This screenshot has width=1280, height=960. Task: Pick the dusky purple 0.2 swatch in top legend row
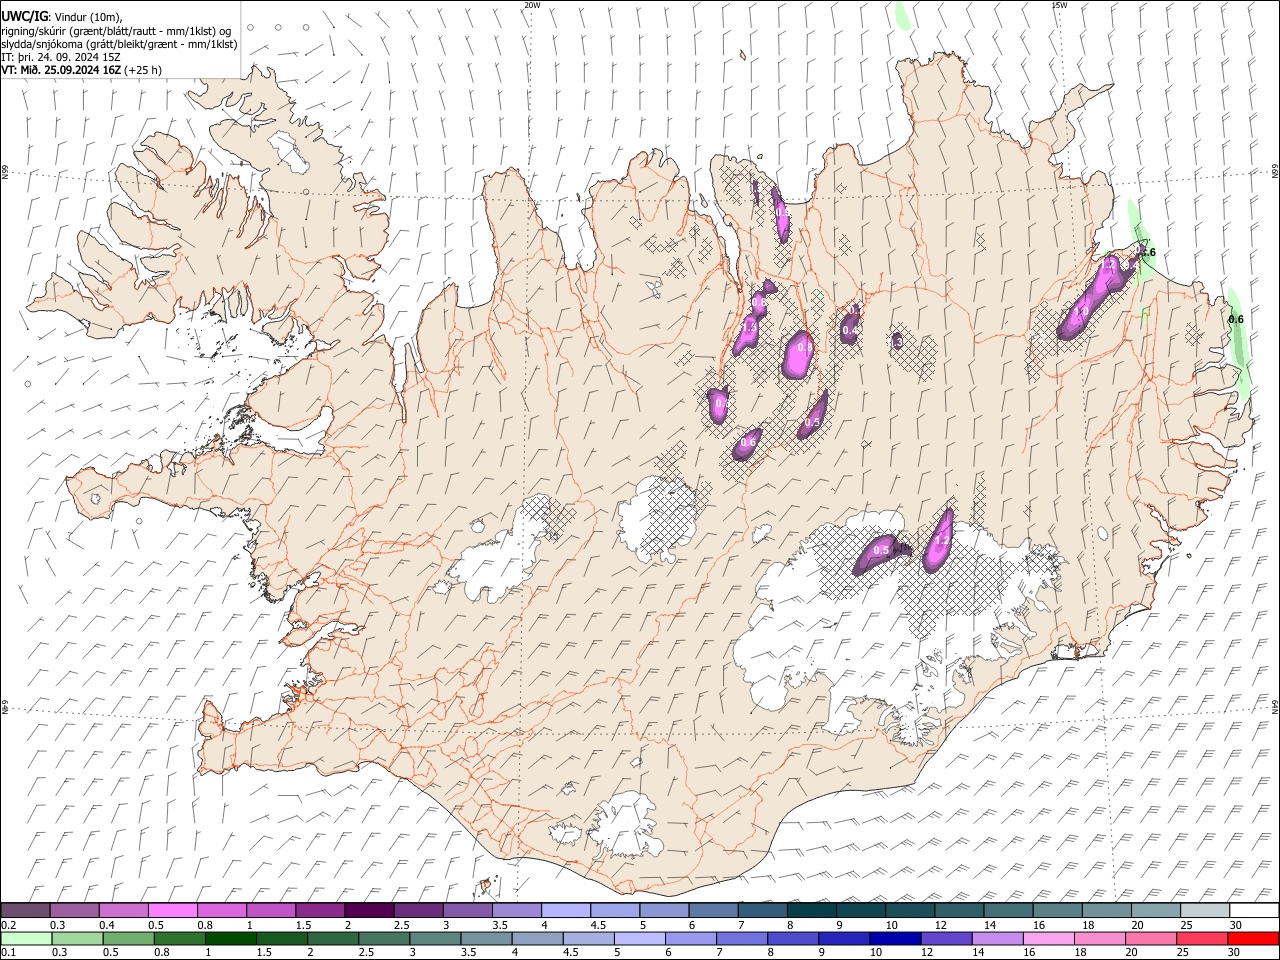point(25,910)
